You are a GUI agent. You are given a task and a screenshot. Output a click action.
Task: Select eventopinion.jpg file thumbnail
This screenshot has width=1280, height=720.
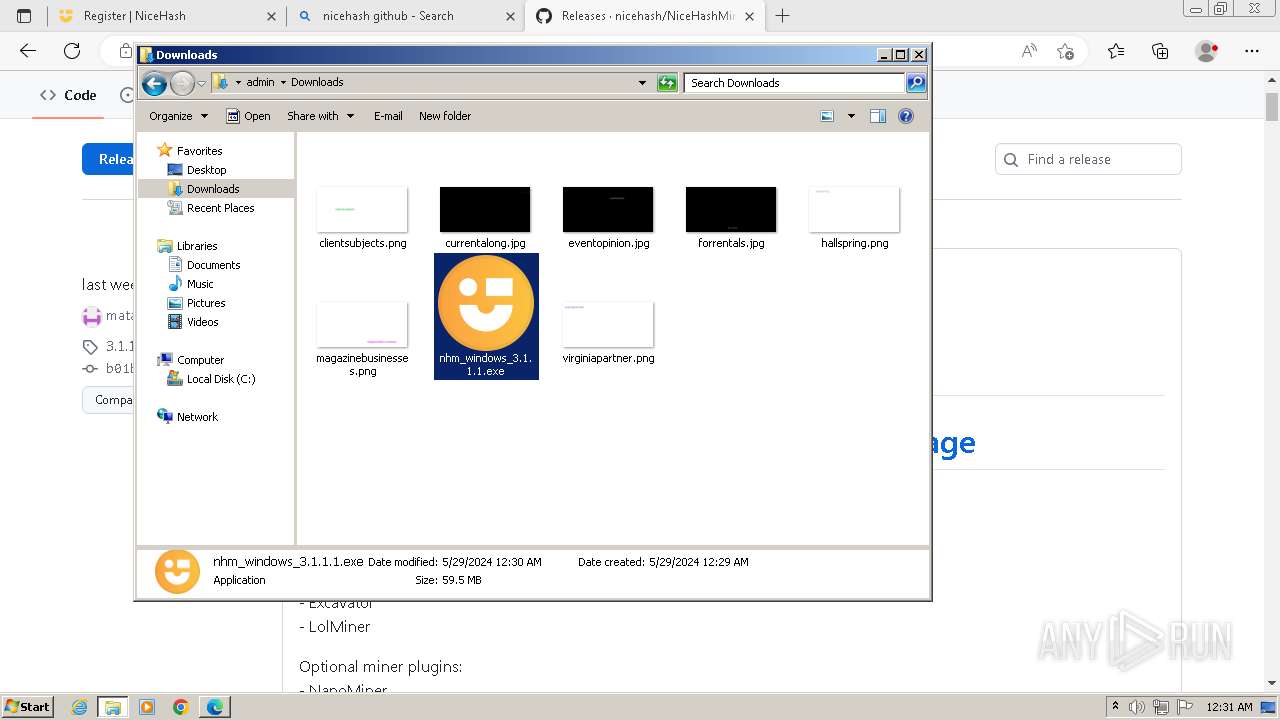[x=608, y=210]
